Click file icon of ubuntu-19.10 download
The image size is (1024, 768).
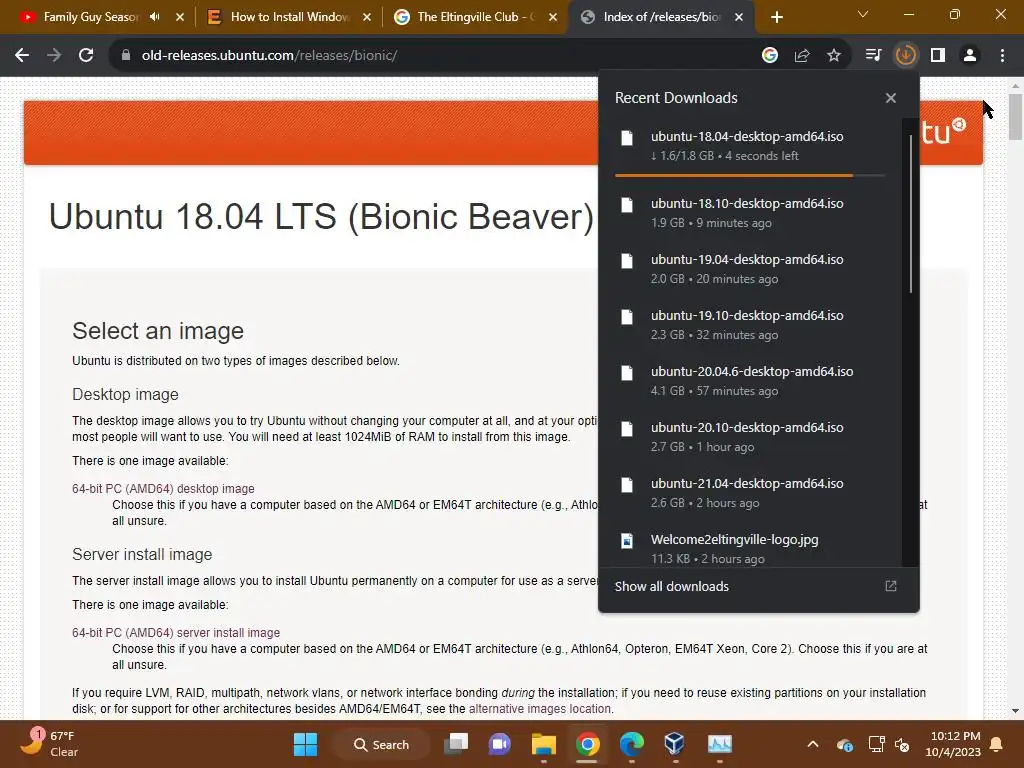coord(627,317)
